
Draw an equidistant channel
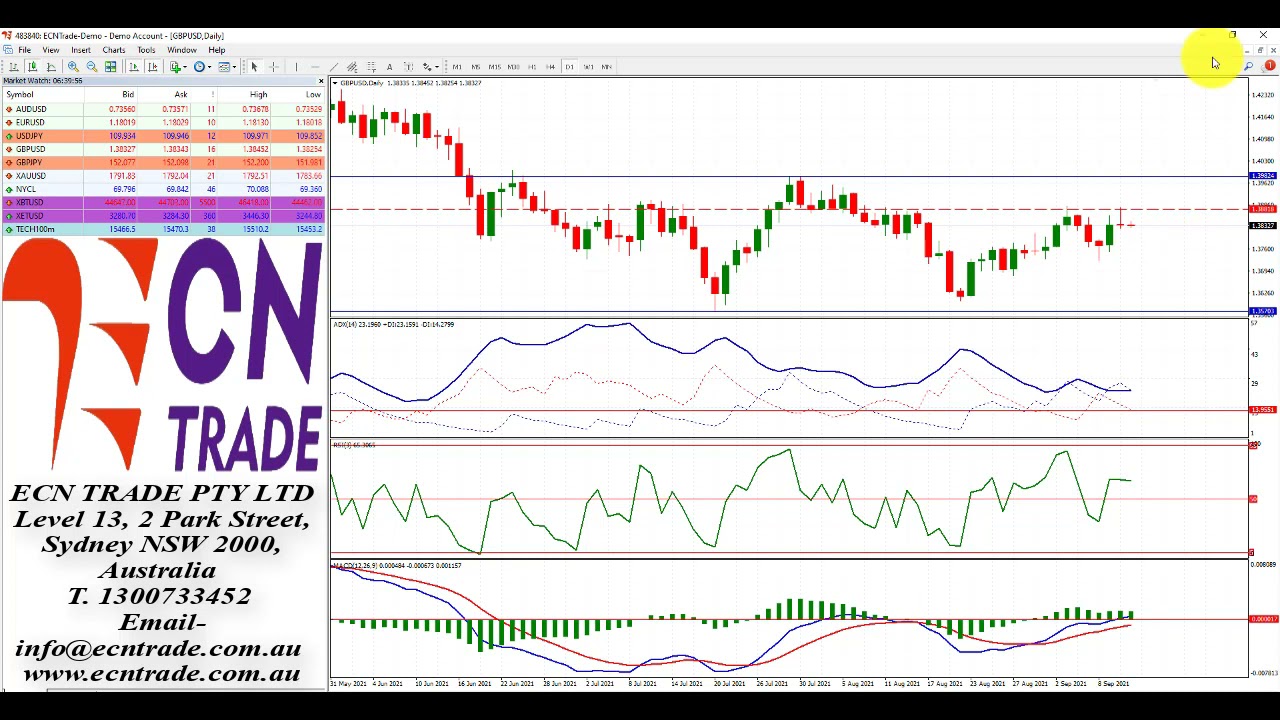[x=352, y=67]
